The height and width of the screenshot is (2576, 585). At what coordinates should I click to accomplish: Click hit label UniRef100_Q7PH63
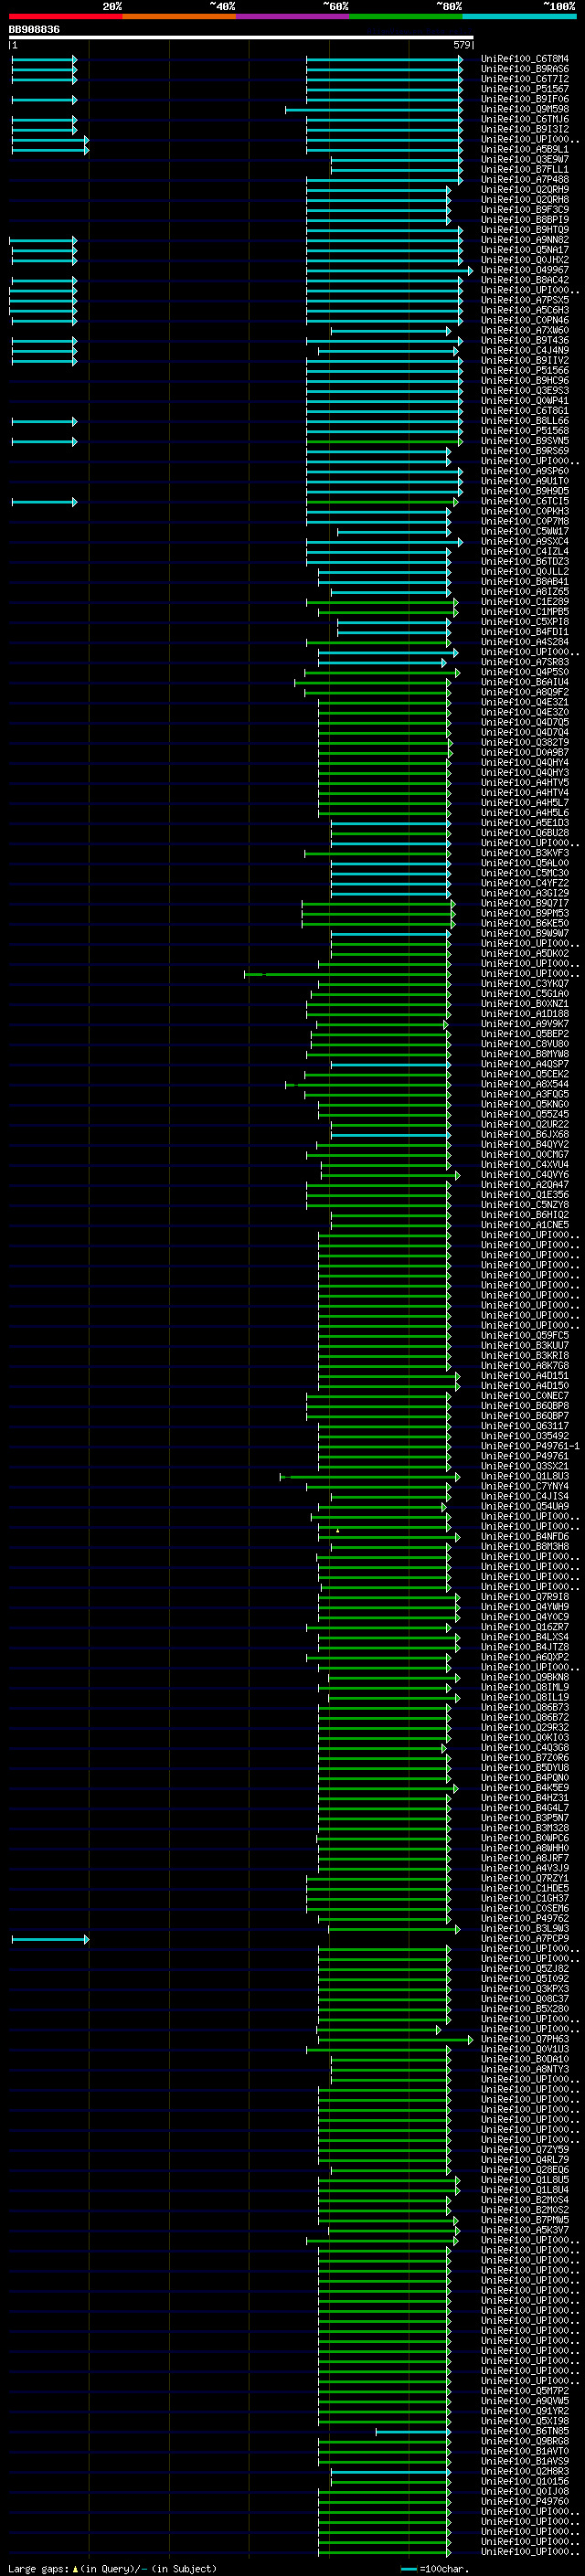pyautogui.click(x=525, y=2039)
